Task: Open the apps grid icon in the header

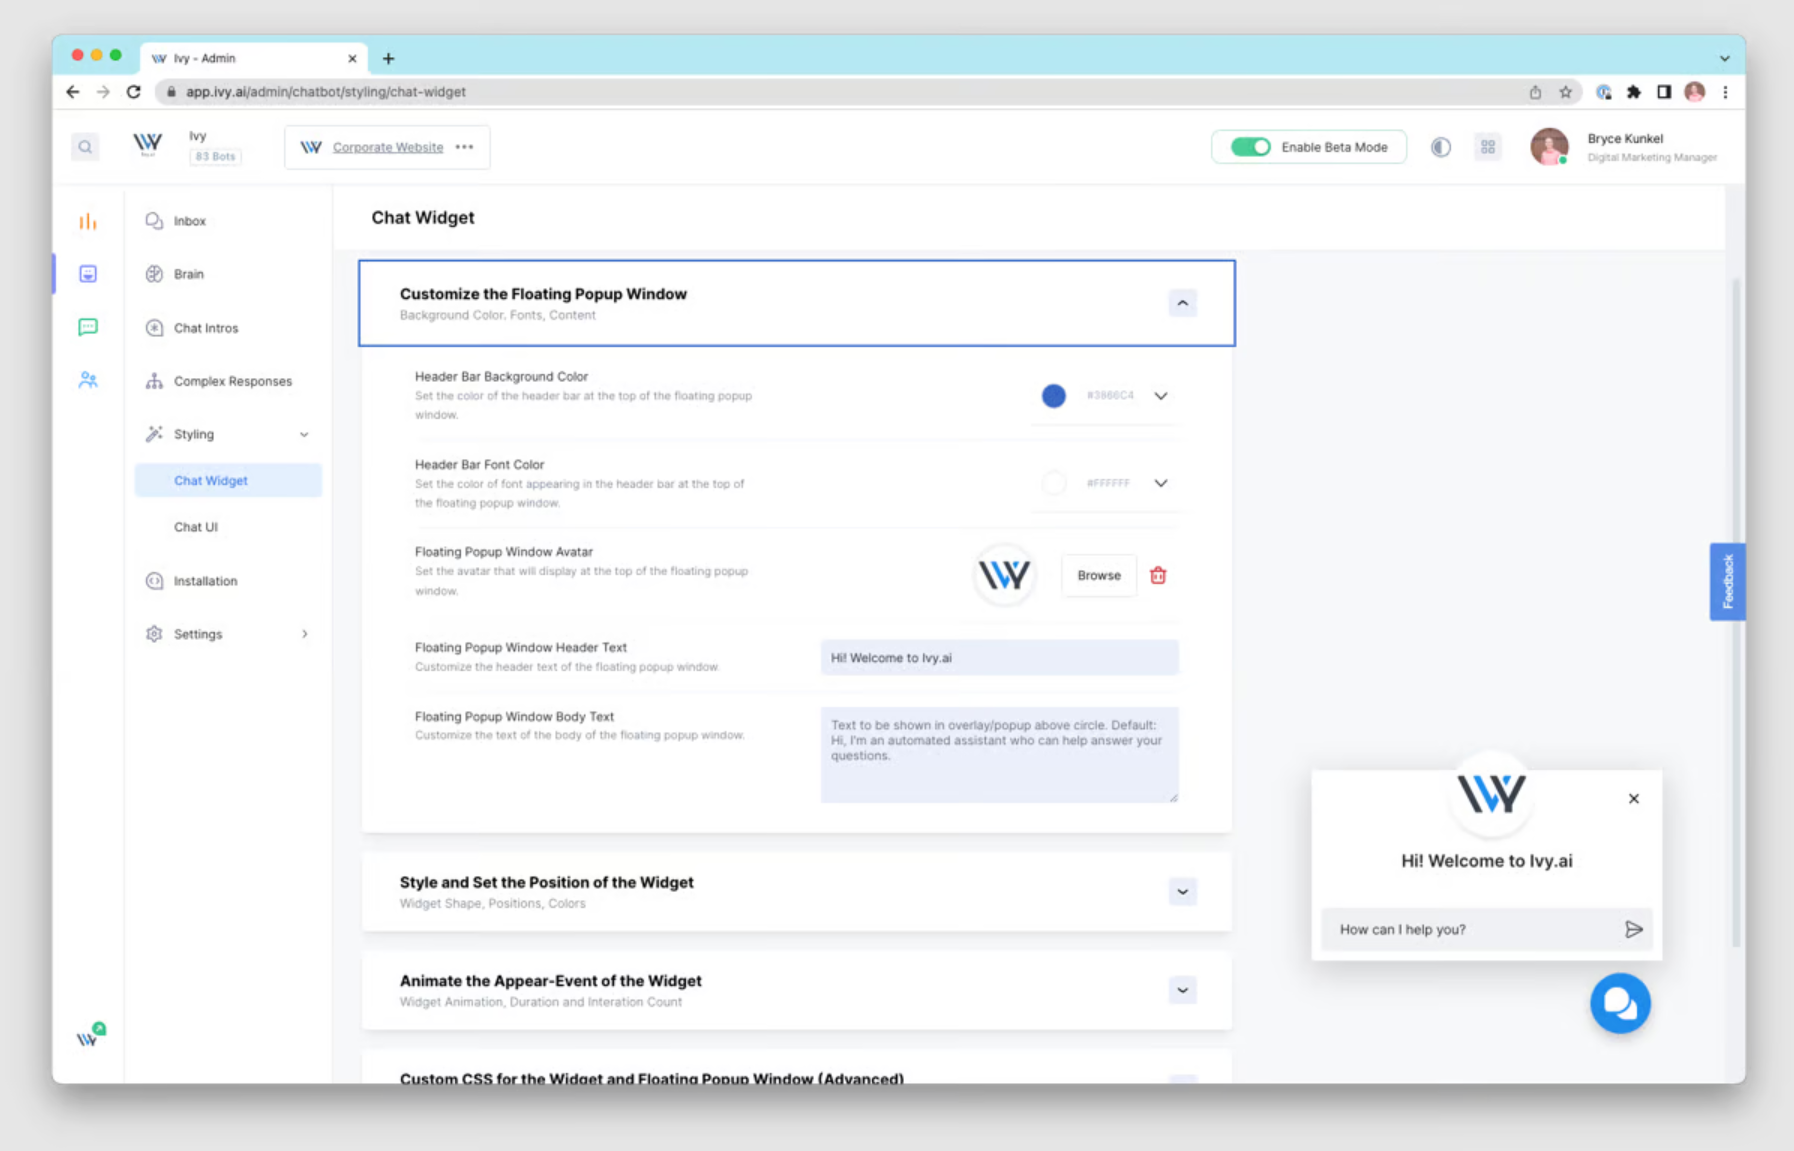Action: click(1488, 147)
